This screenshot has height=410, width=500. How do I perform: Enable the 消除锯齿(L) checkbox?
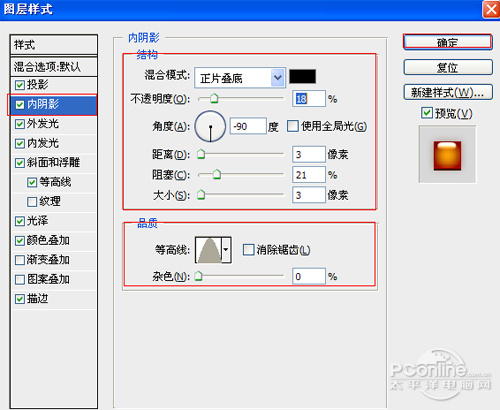pos(248,250)
